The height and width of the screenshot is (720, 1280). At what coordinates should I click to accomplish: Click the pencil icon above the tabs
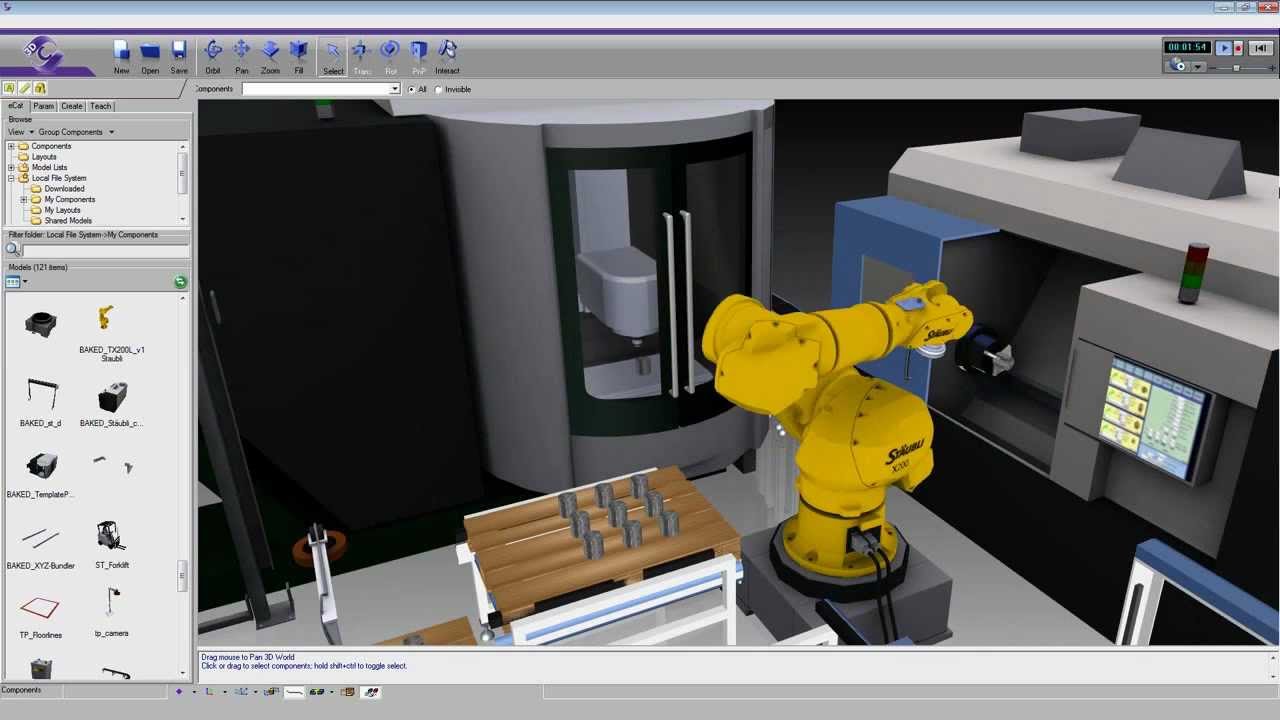(x=25, y=88)
